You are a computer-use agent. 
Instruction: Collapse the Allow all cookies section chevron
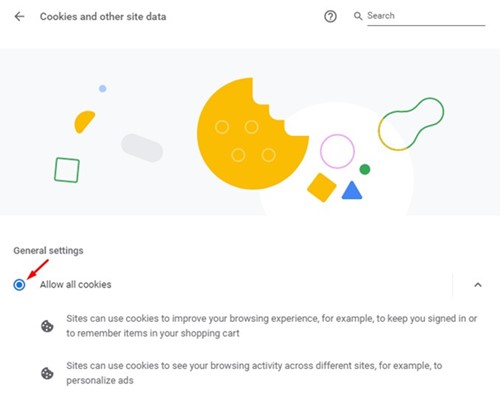click(478, 285)
